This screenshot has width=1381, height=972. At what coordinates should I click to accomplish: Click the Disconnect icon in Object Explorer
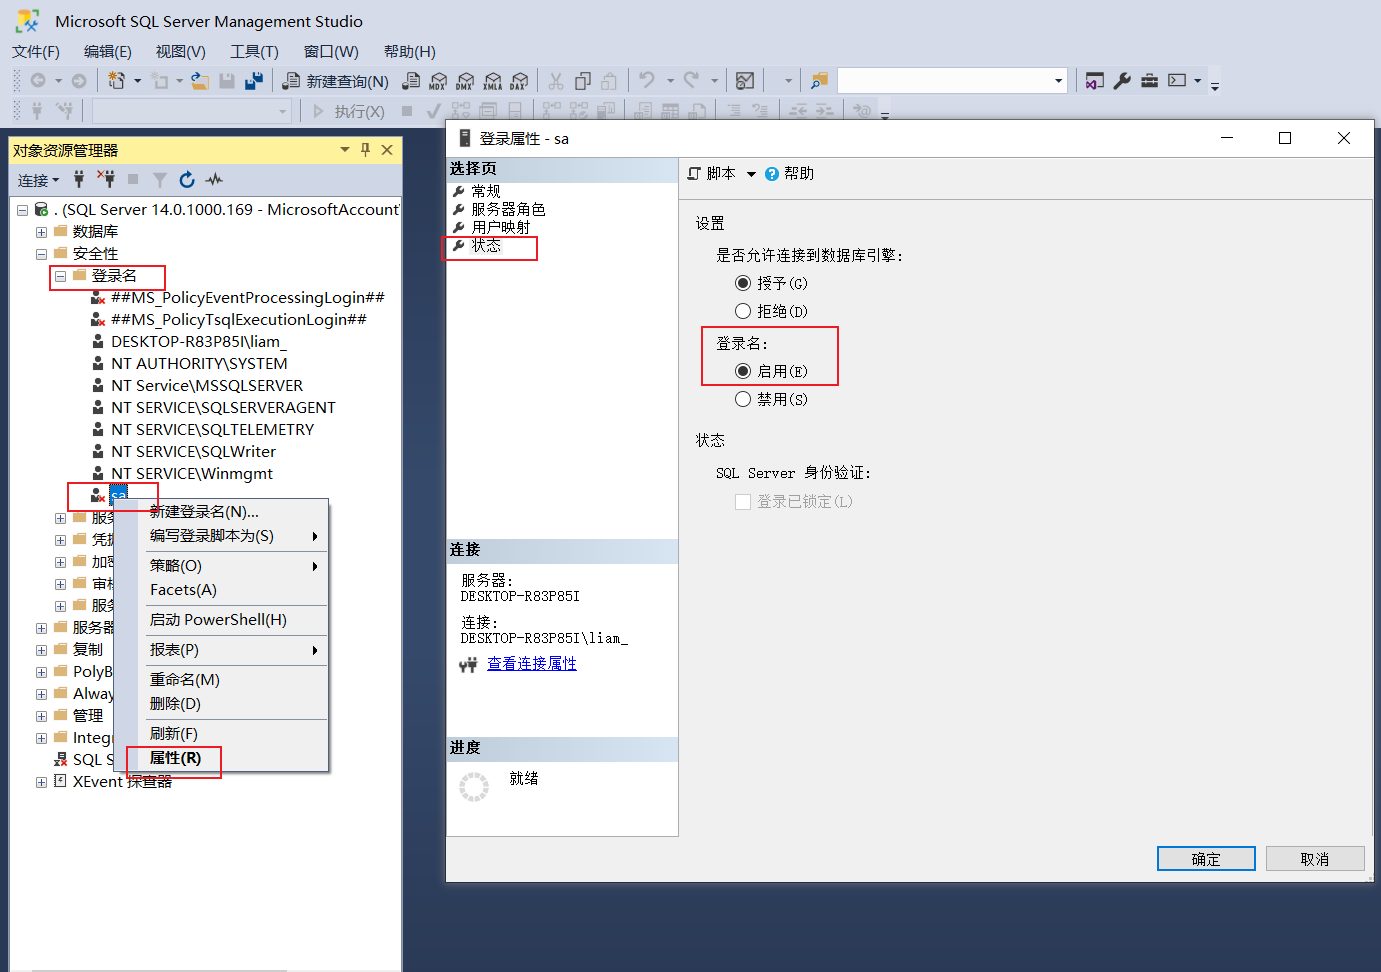(x=106, y=180)
